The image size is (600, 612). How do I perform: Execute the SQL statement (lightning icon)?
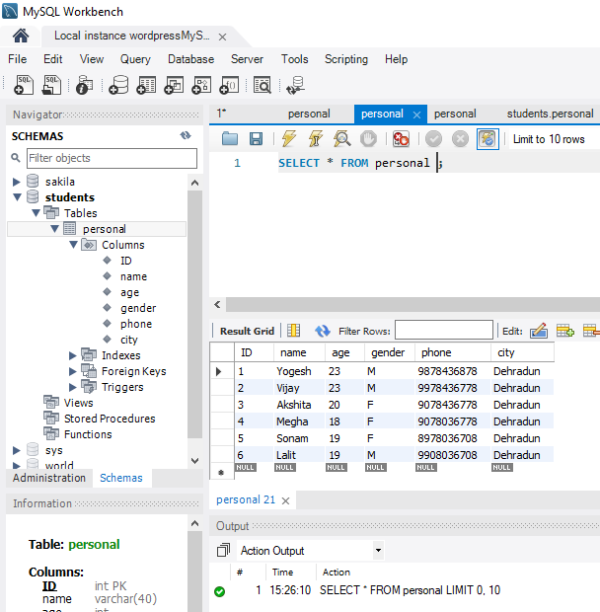pyautogui.click(x=289, y=139)
